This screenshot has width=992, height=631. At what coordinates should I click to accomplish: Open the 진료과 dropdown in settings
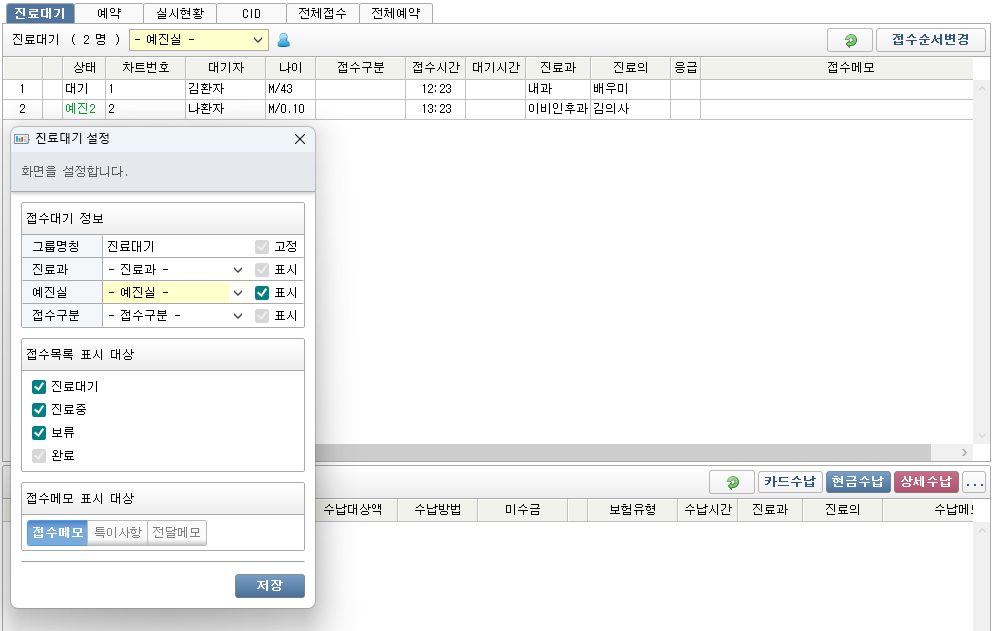176,270
